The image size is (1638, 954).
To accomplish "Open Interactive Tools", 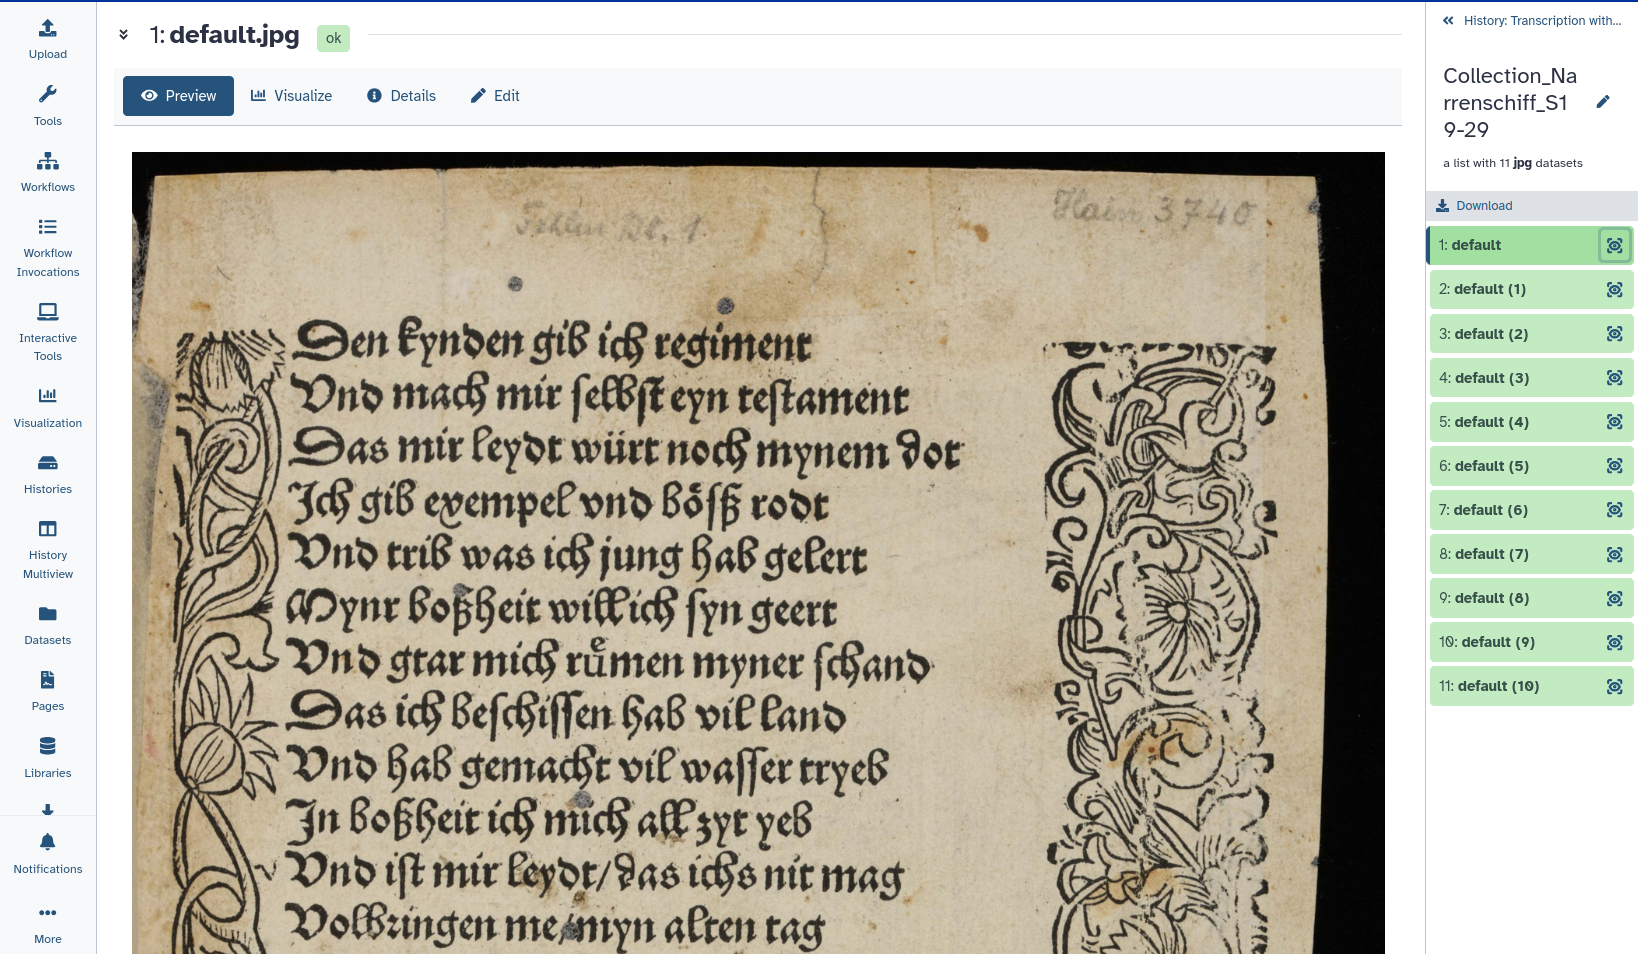I will tap(48, 333).
